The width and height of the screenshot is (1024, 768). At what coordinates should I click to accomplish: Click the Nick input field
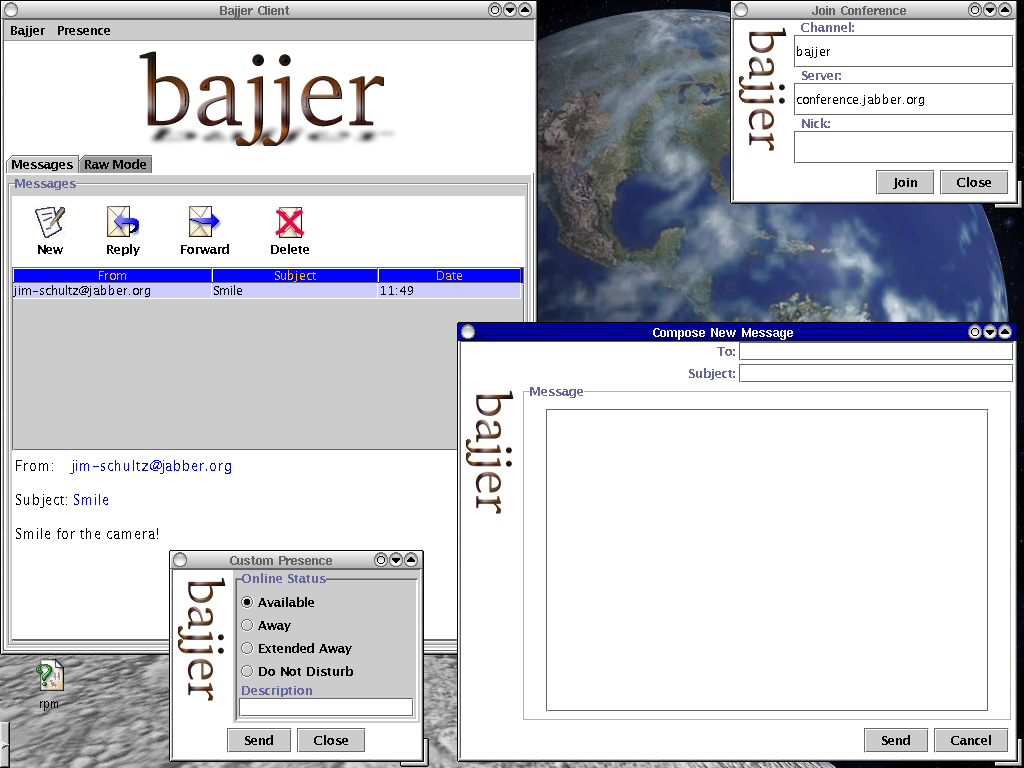coord(903,147)
